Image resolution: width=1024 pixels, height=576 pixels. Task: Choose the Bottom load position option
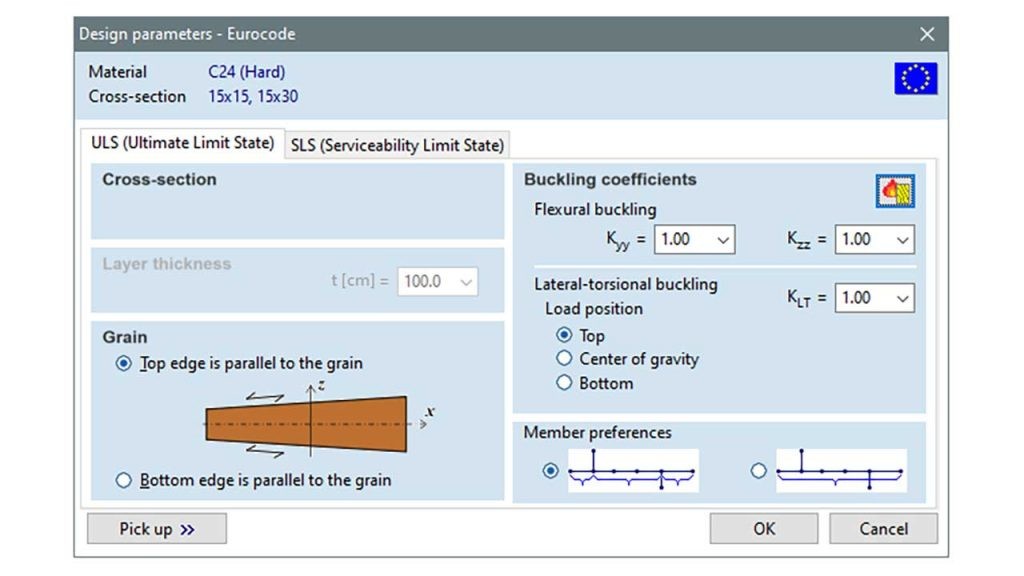click(x=564, y=383)
